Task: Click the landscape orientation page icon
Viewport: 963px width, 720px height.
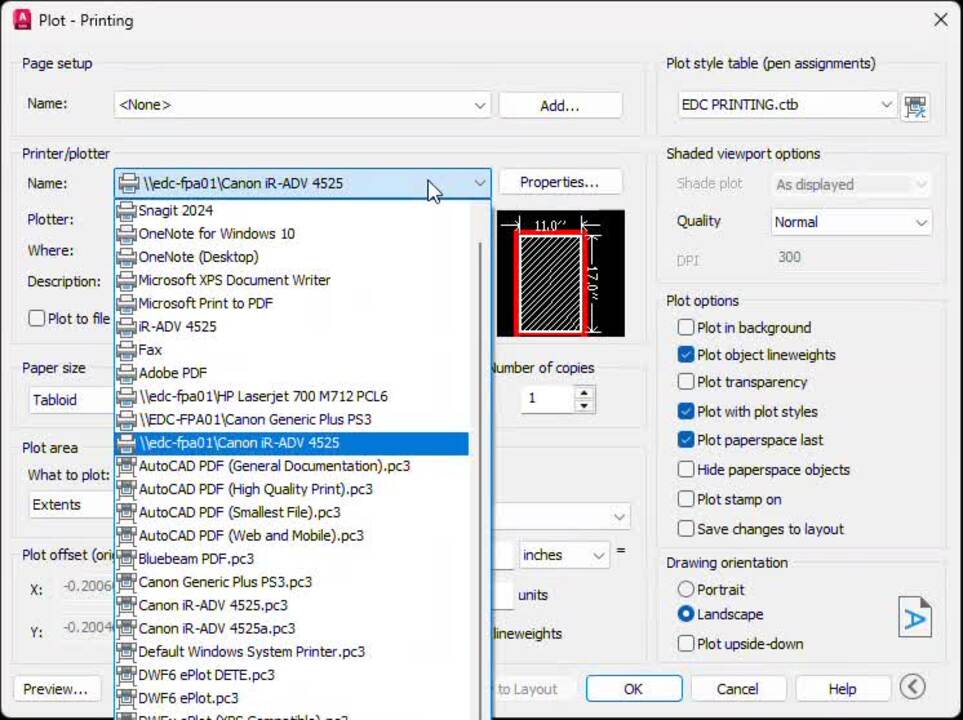Action: (914, 618)
